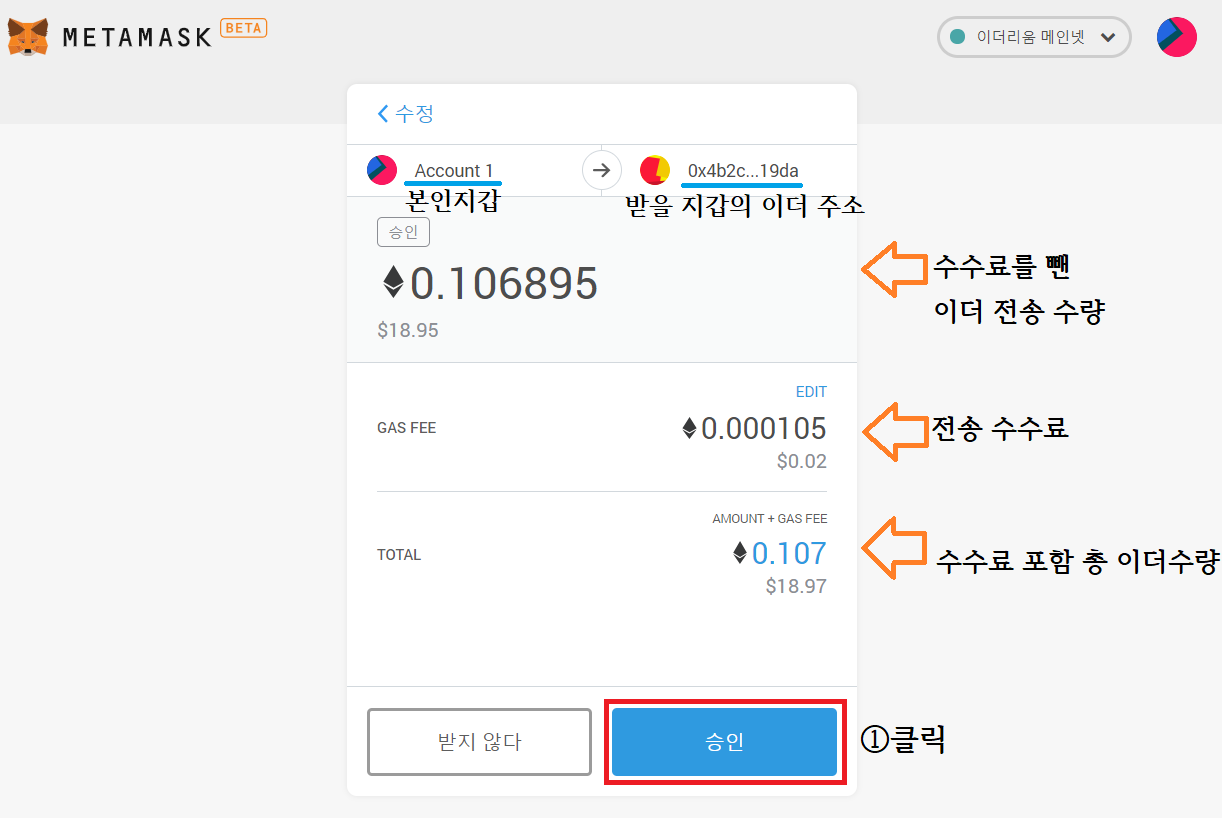The height and width of the screenshot is (818, 1222).
Task: Click the total amount 0.107 value
Action: point(789,553)
